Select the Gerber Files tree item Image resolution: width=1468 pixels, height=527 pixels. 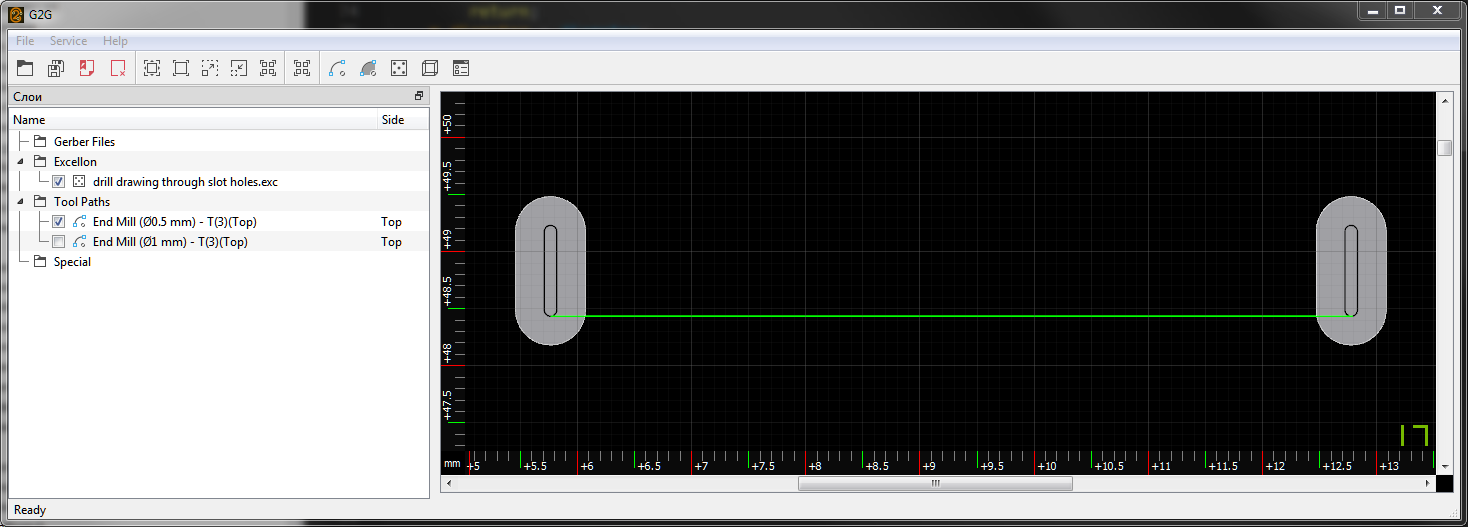[x=84, y=142]
